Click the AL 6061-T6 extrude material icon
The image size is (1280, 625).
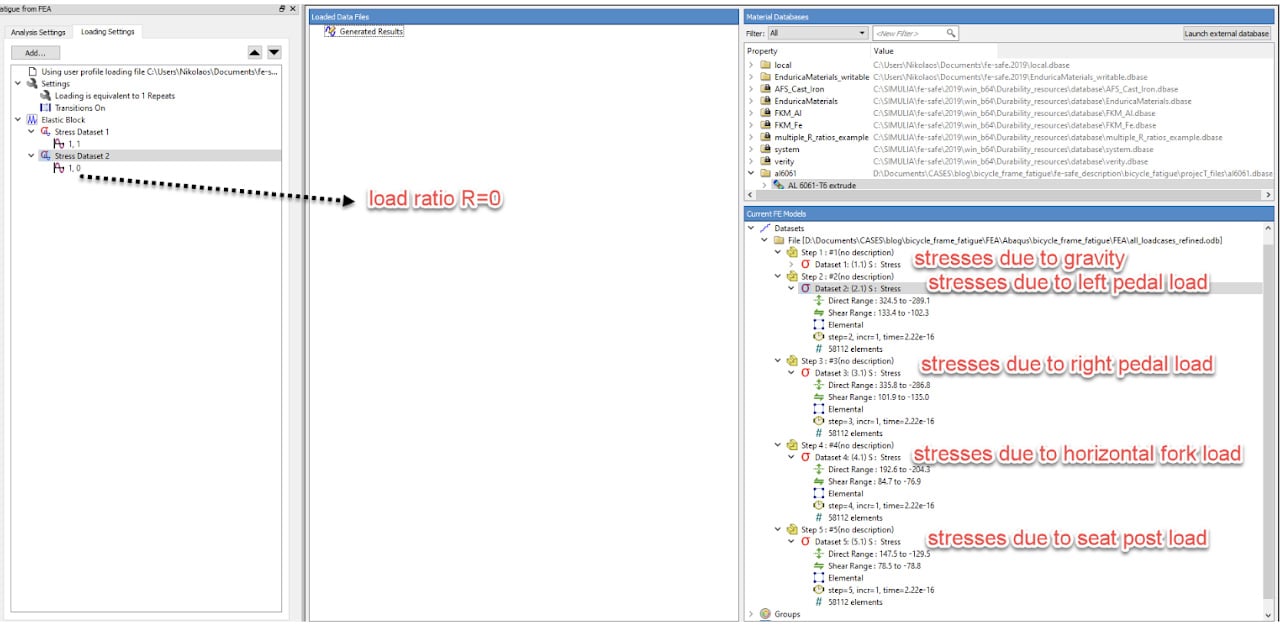[778, 185]
